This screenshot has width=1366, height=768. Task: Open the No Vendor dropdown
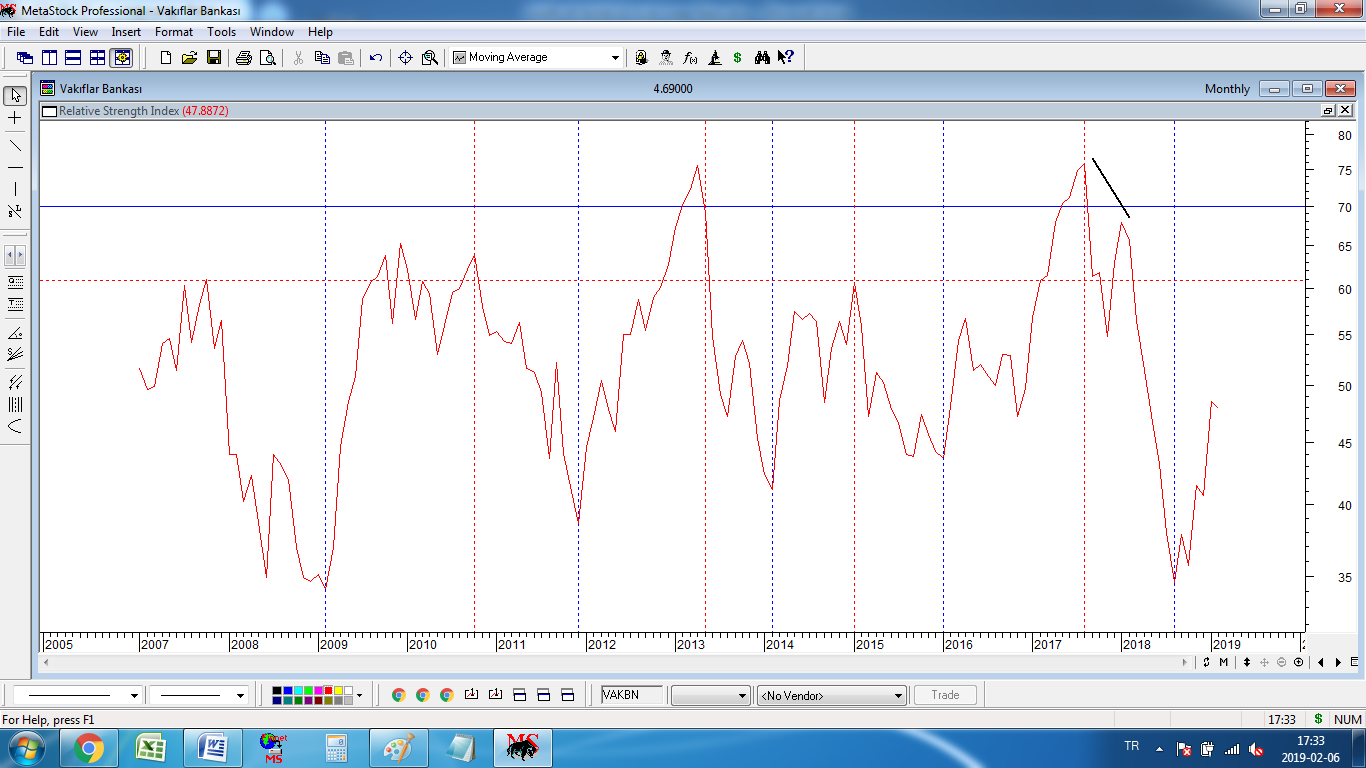pos(832,695)
